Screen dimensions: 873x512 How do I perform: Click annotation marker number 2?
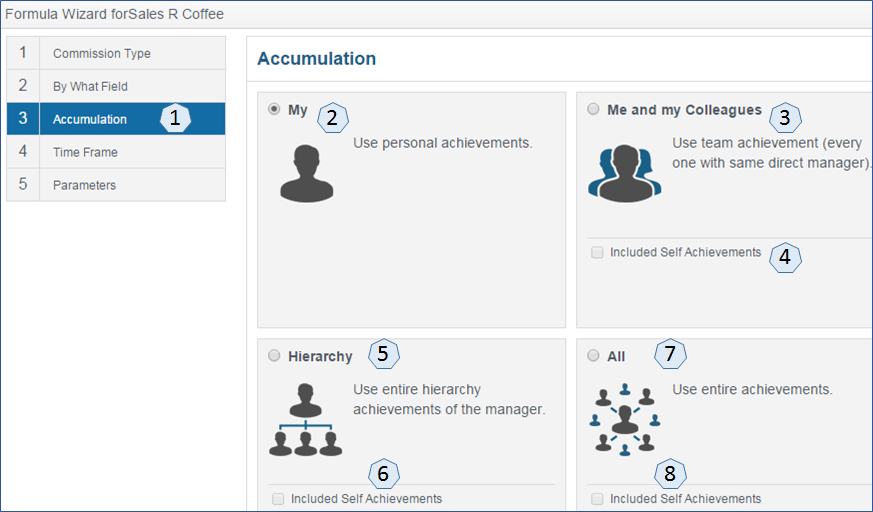pos(332,118)
